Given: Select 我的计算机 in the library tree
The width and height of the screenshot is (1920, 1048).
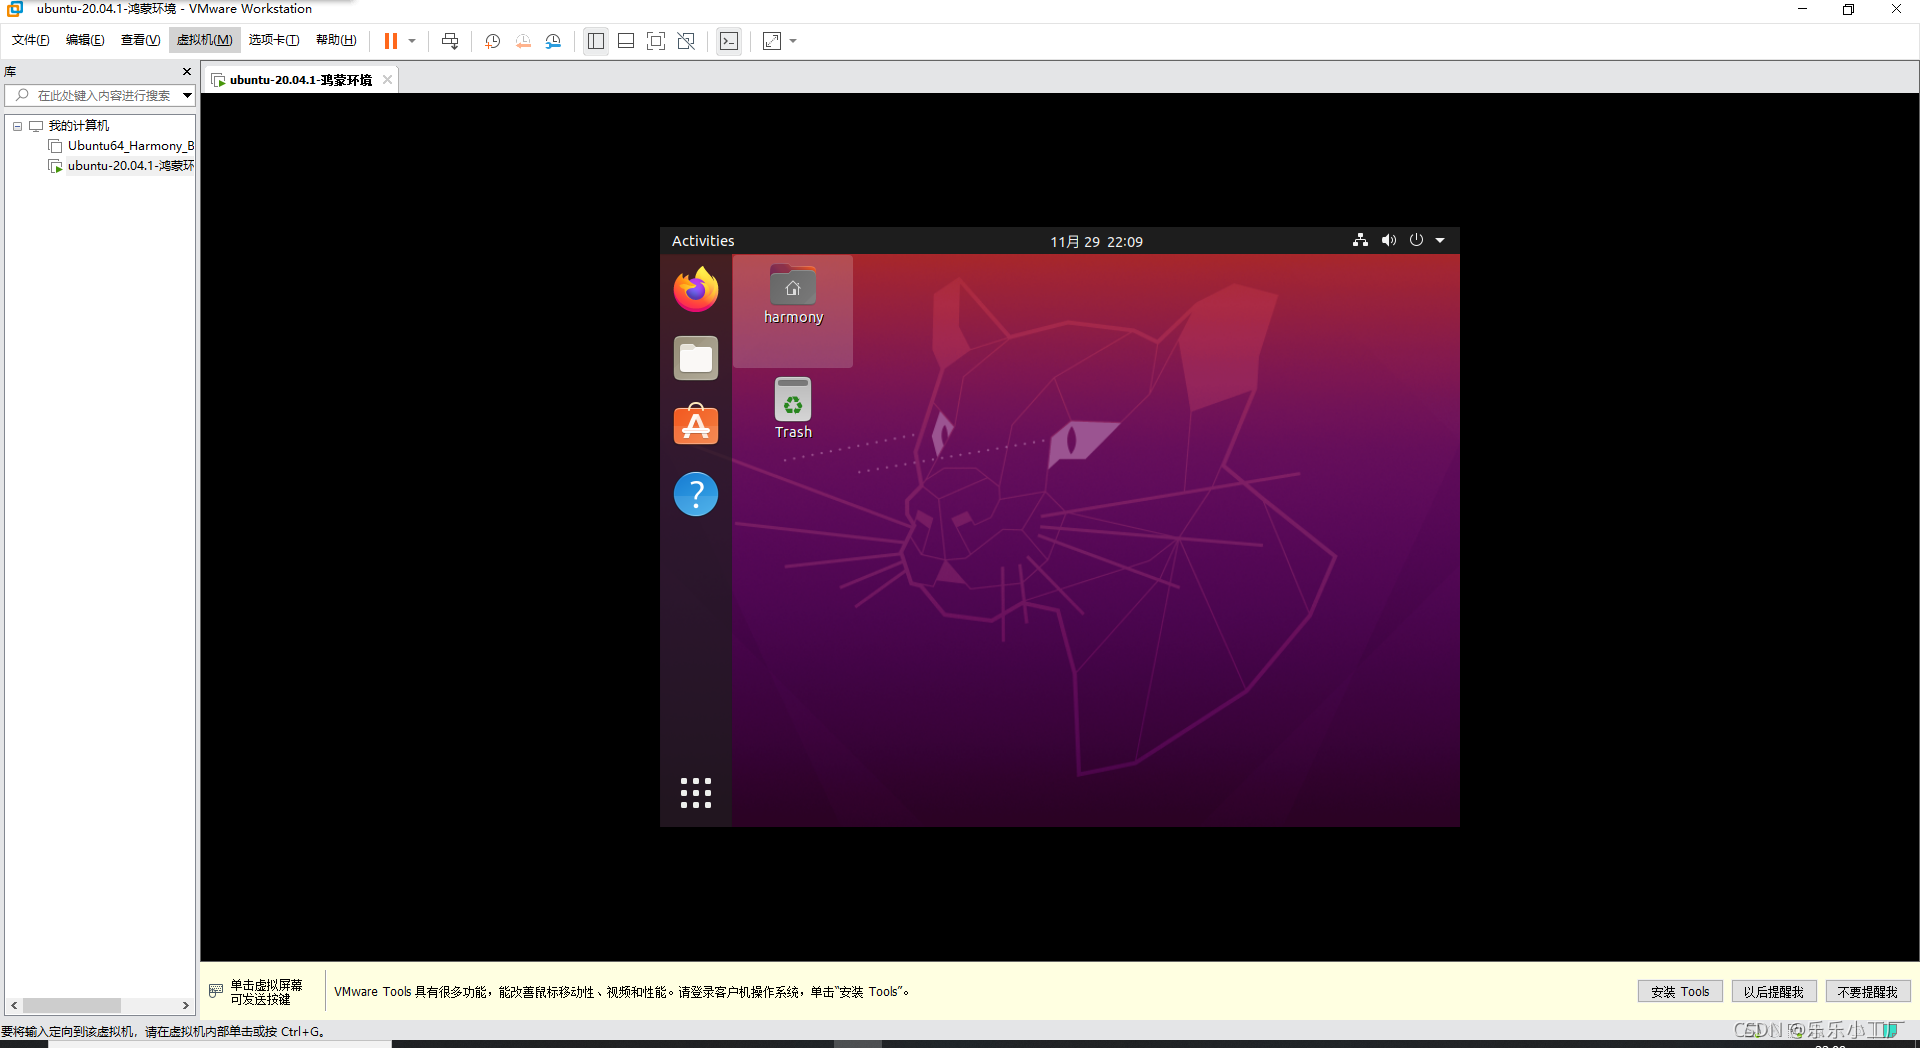Looking at the screenshot, I should point(79,126).
